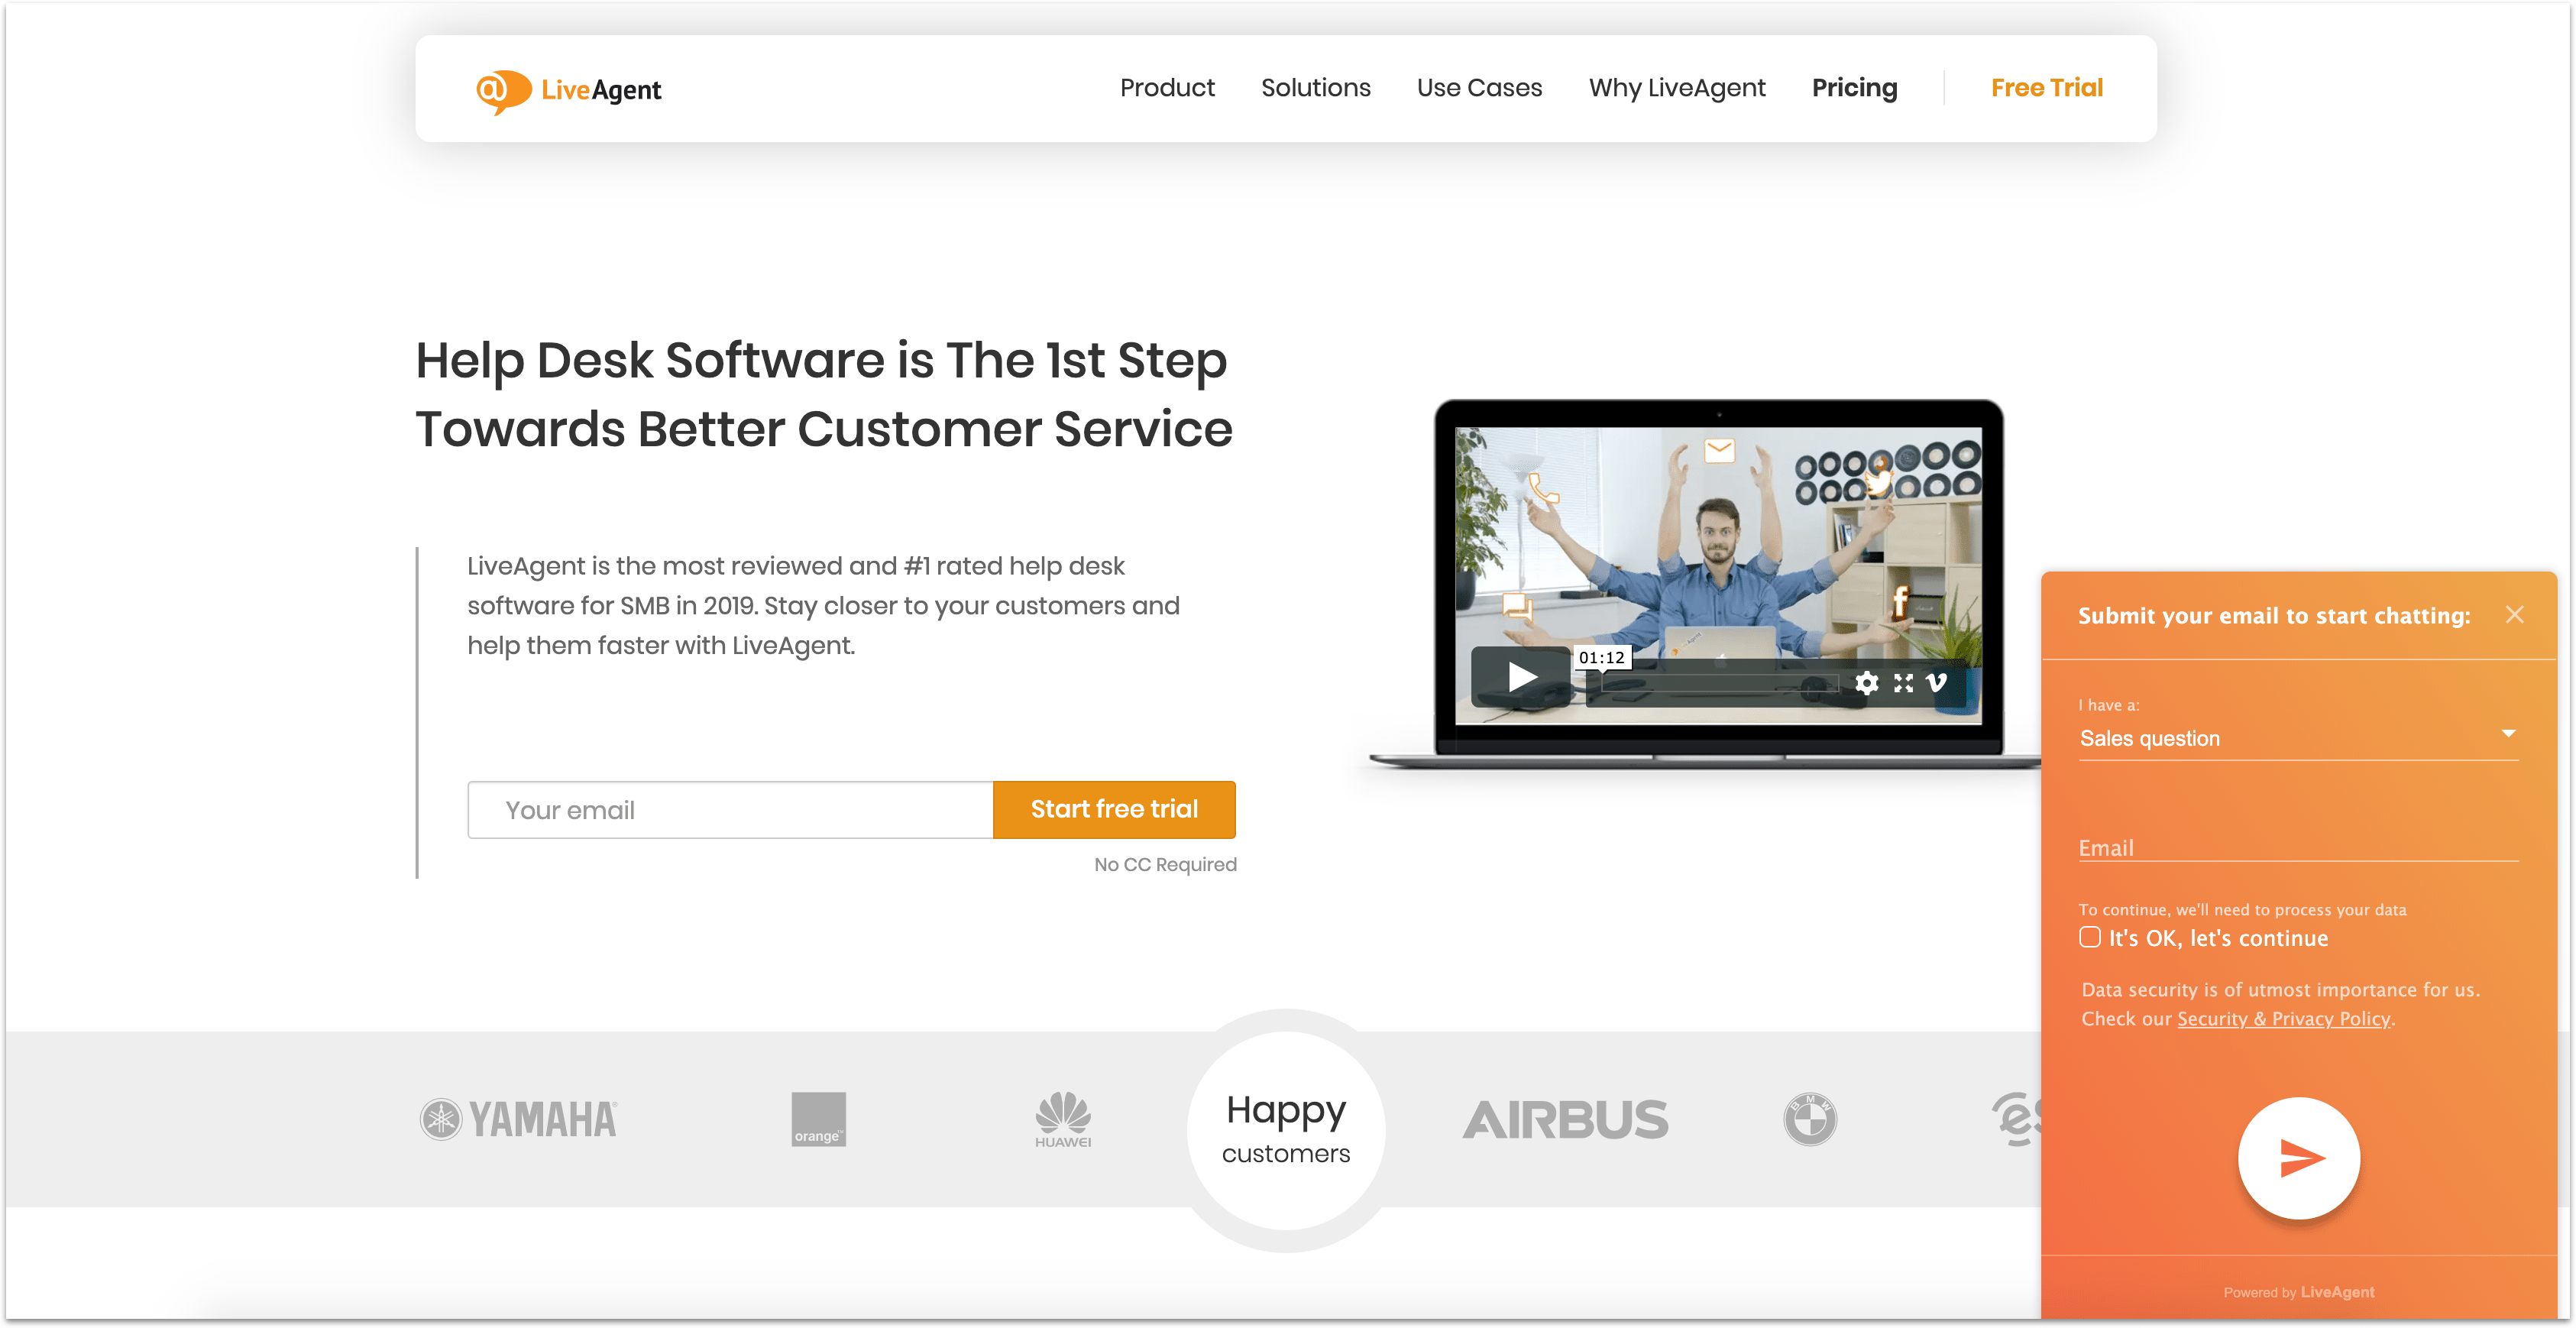This screenshot has width=2576, height=1328.
Task: Click the chat bubble icon in video
Action: (x=1517, y=606)
